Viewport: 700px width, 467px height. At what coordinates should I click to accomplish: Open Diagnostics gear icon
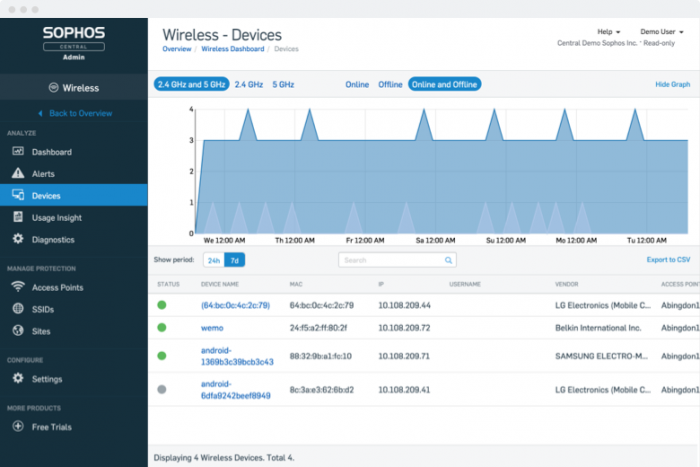(x=17, y=239)
